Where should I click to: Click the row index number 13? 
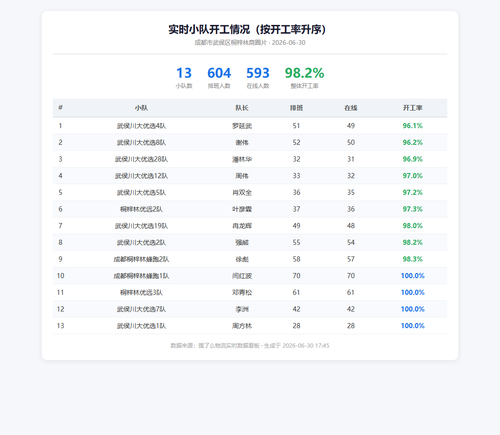tap(60, 326)
